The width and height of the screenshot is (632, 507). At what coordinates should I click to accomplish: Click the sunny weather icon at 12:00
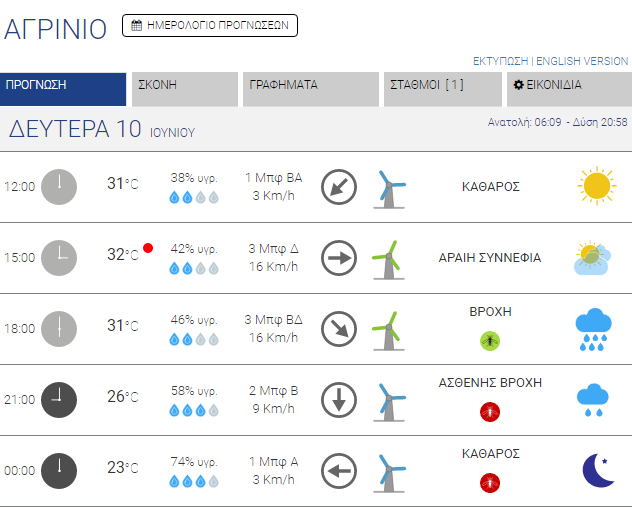(595, 186)
